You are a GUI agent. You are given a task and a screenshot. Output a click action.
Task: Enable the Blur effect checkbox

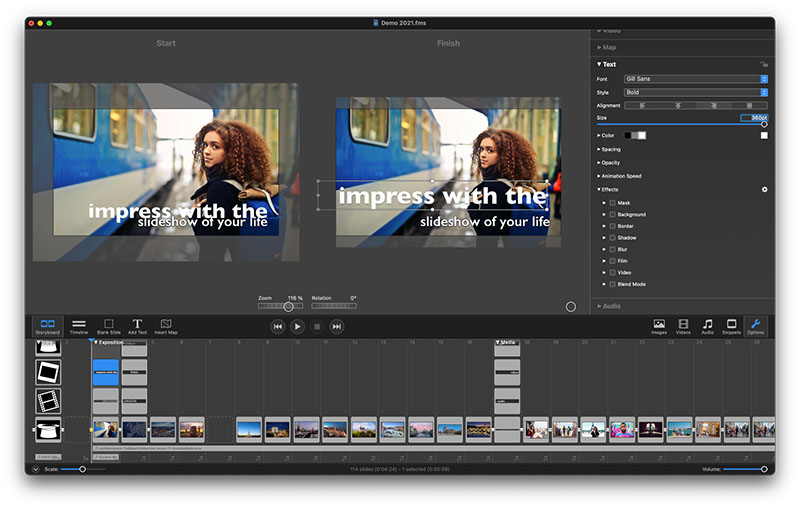[x=612, y=249]
